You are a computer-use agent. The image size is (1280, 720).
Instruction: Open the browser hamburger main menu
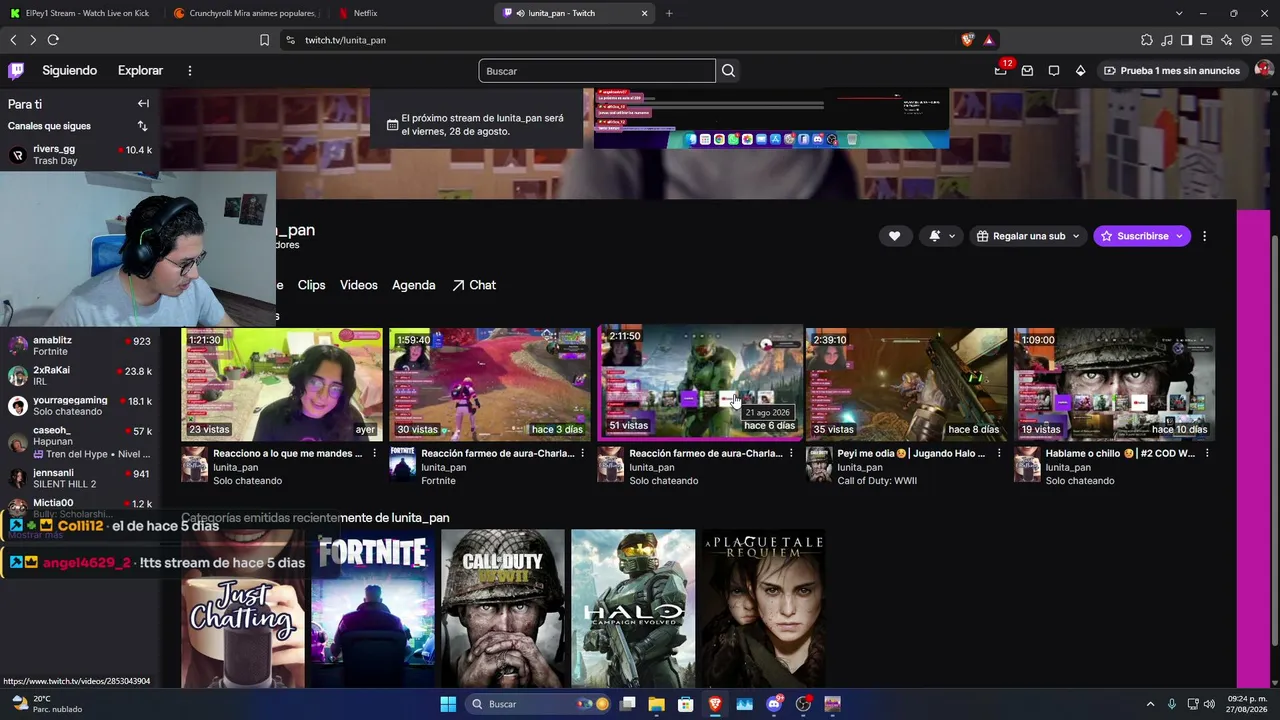tap(1266, 40)
